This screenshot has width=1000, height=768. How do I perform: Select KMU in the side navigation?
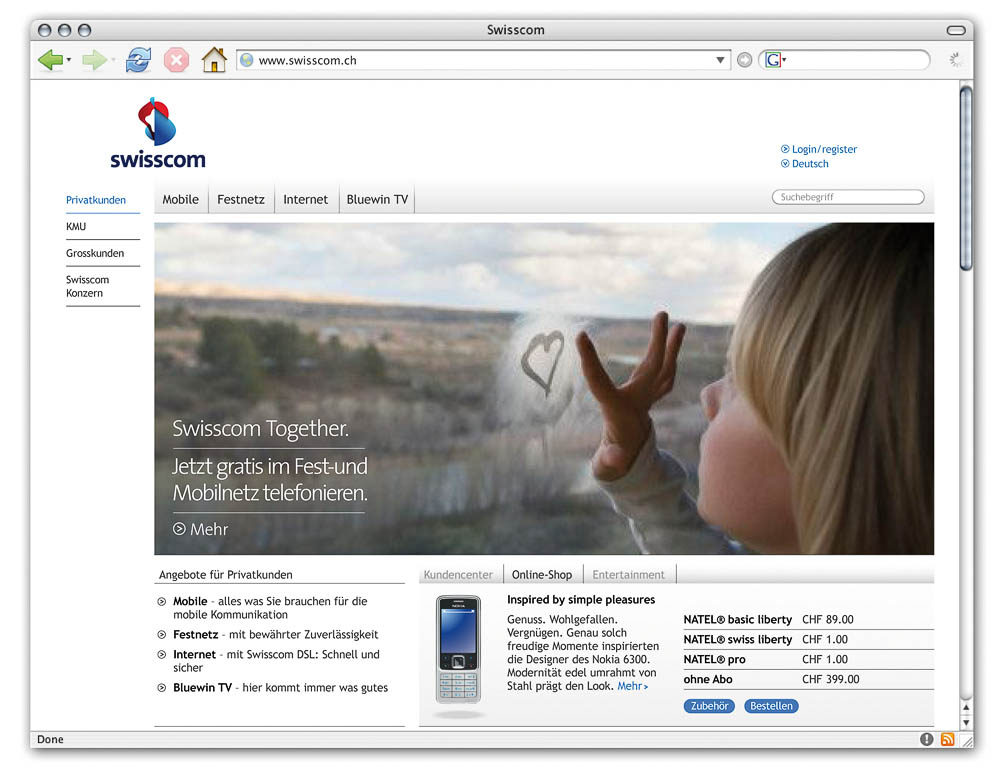pyautogui.click(x=76, y=226)
